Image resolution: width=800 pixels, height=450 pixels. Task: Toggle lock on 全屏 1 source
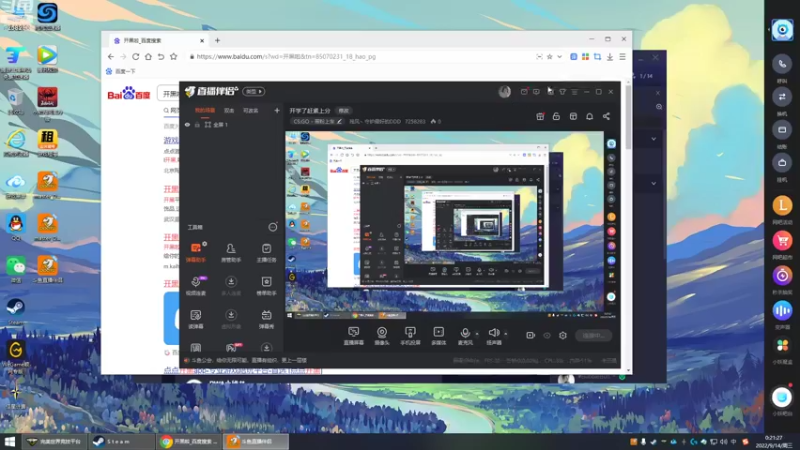[197, 124]
